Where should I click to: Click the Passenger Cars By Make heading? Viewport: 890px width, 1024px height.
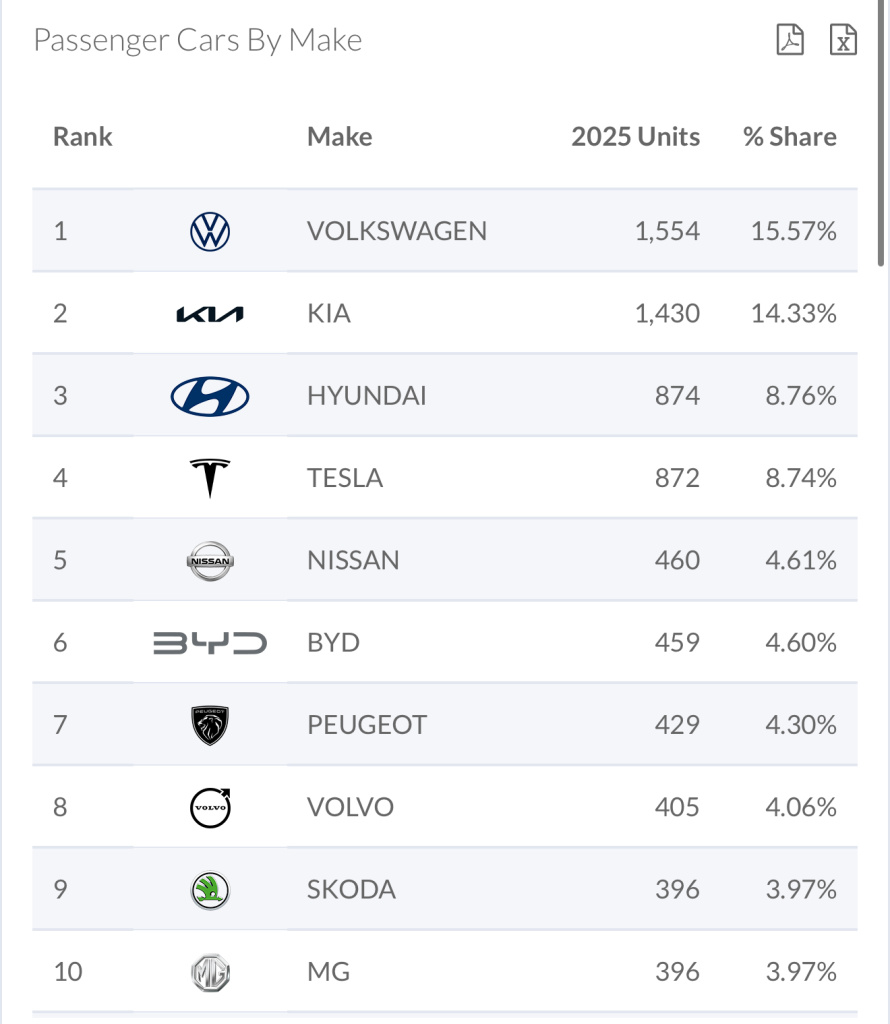point(198,41)
